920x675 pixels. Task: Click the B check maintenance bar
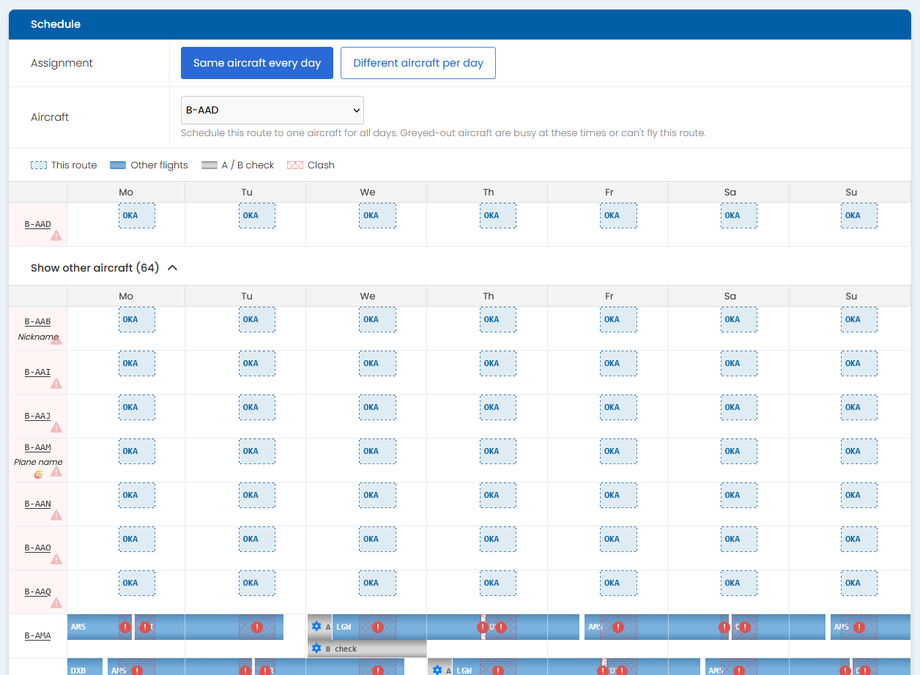367,649
